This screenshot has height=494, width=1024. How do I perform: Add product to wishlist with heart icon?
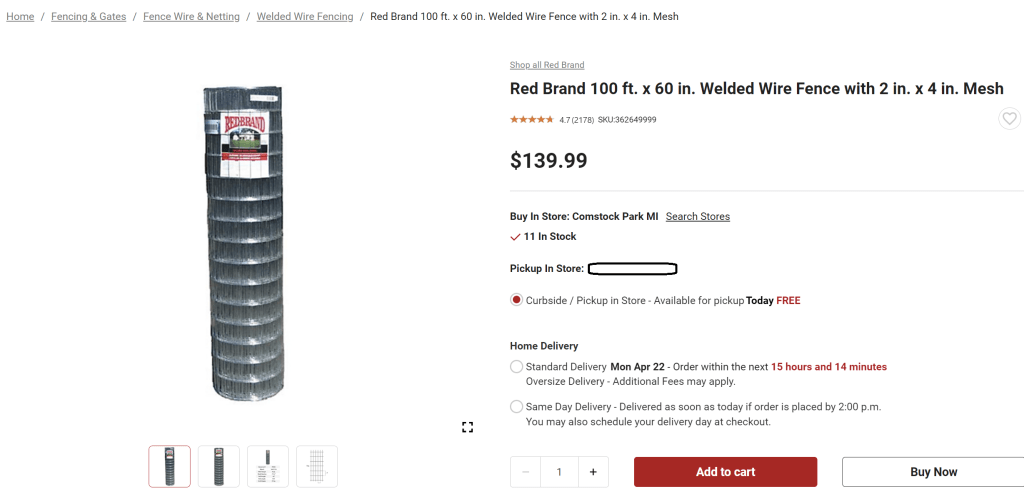click(x=1009, y=119)
